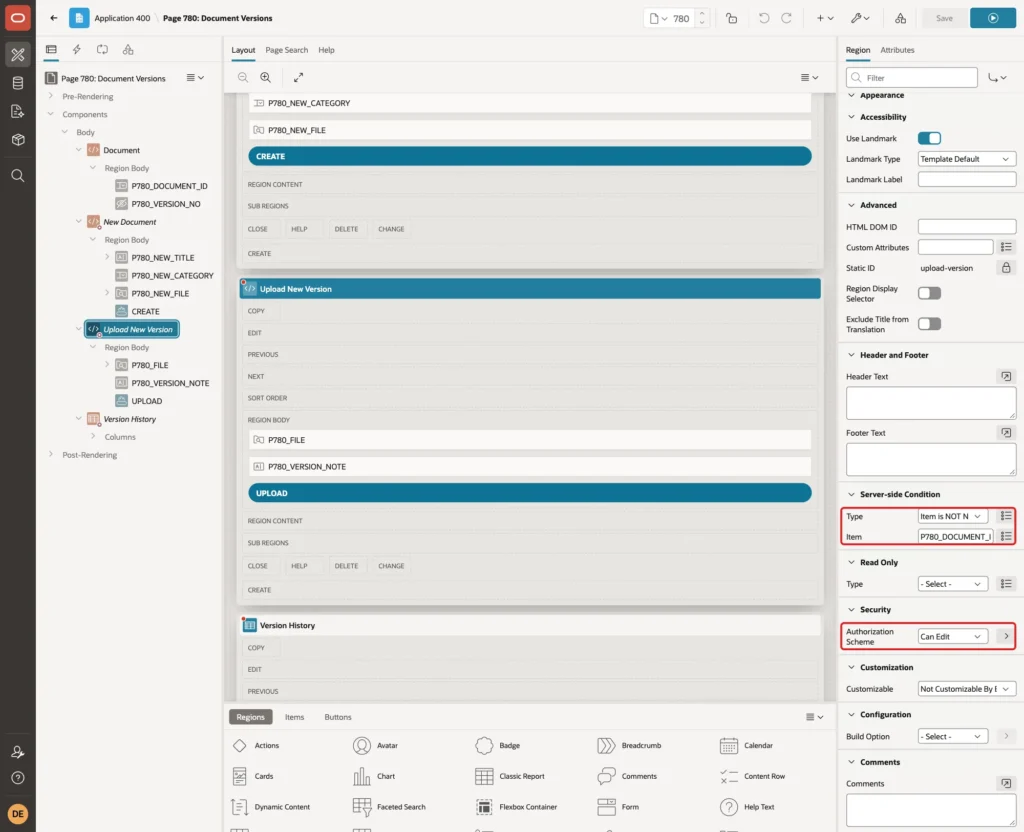
Task: Open the Help tab in layout pane
Action: (326, 50)
